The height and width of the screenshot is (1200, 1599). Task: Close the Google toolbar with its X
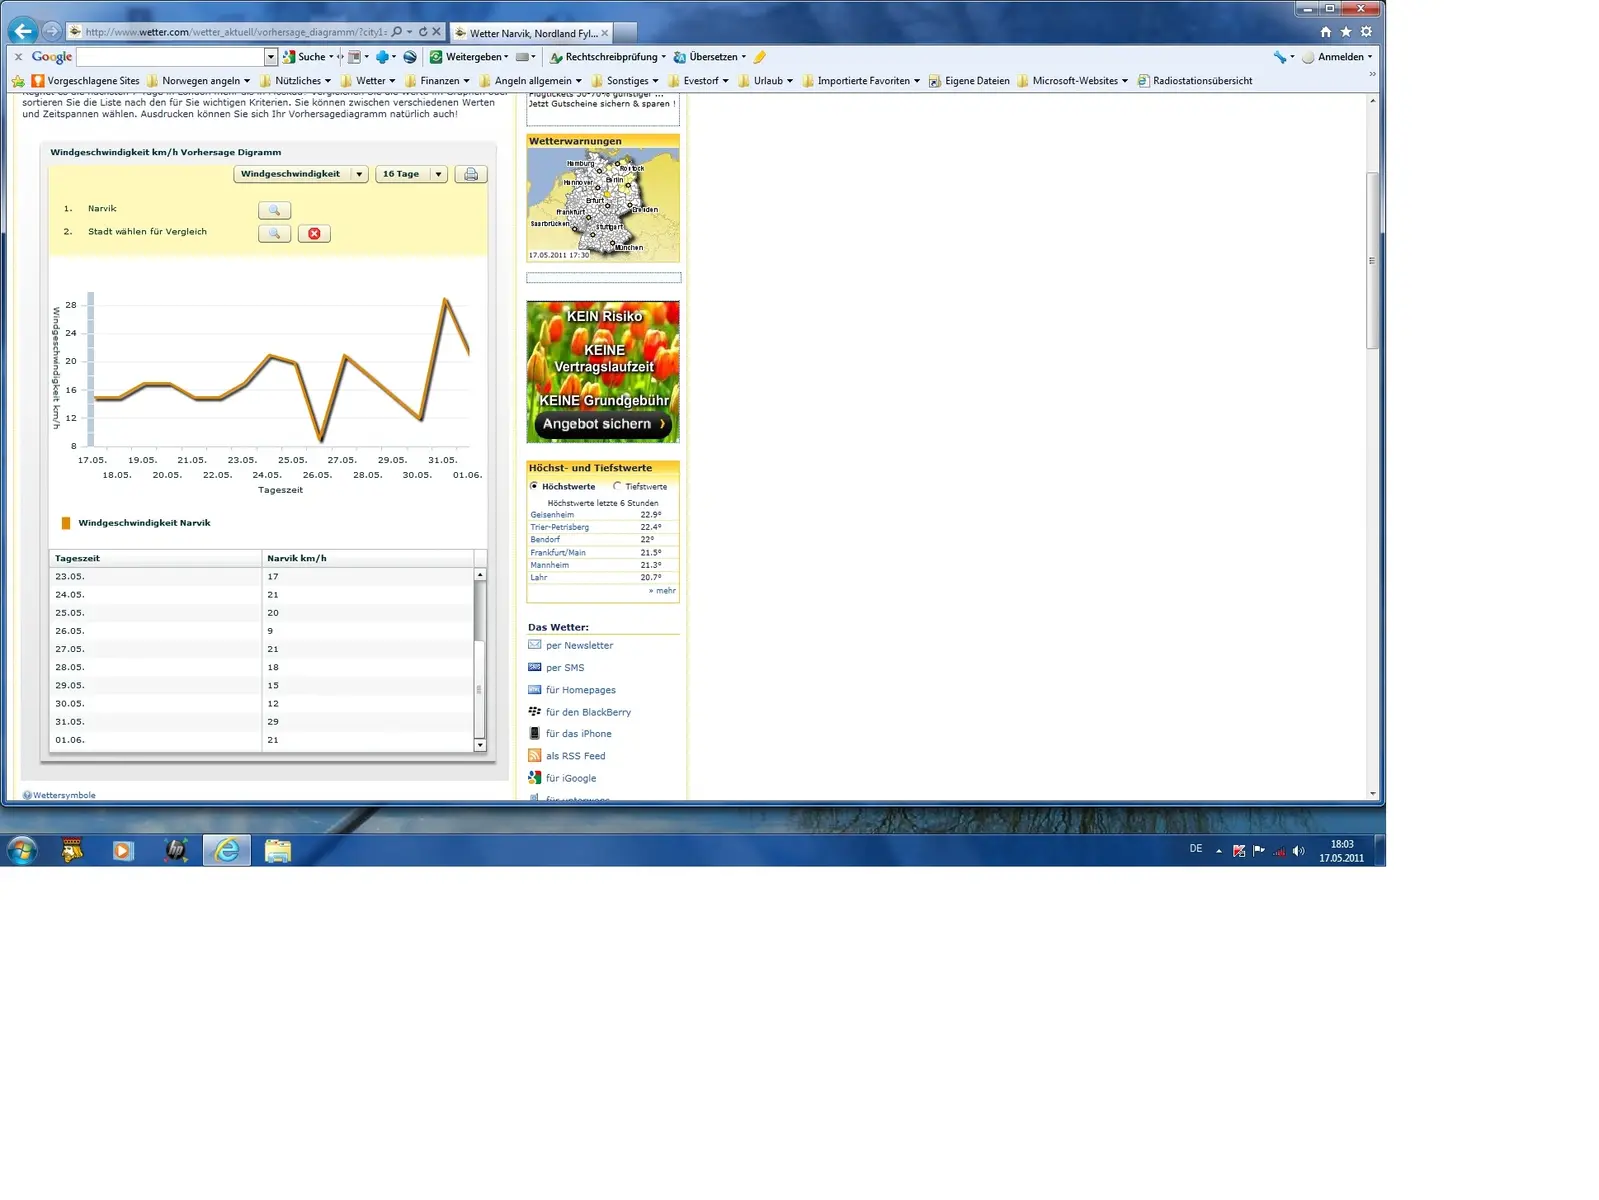point(18,57)
